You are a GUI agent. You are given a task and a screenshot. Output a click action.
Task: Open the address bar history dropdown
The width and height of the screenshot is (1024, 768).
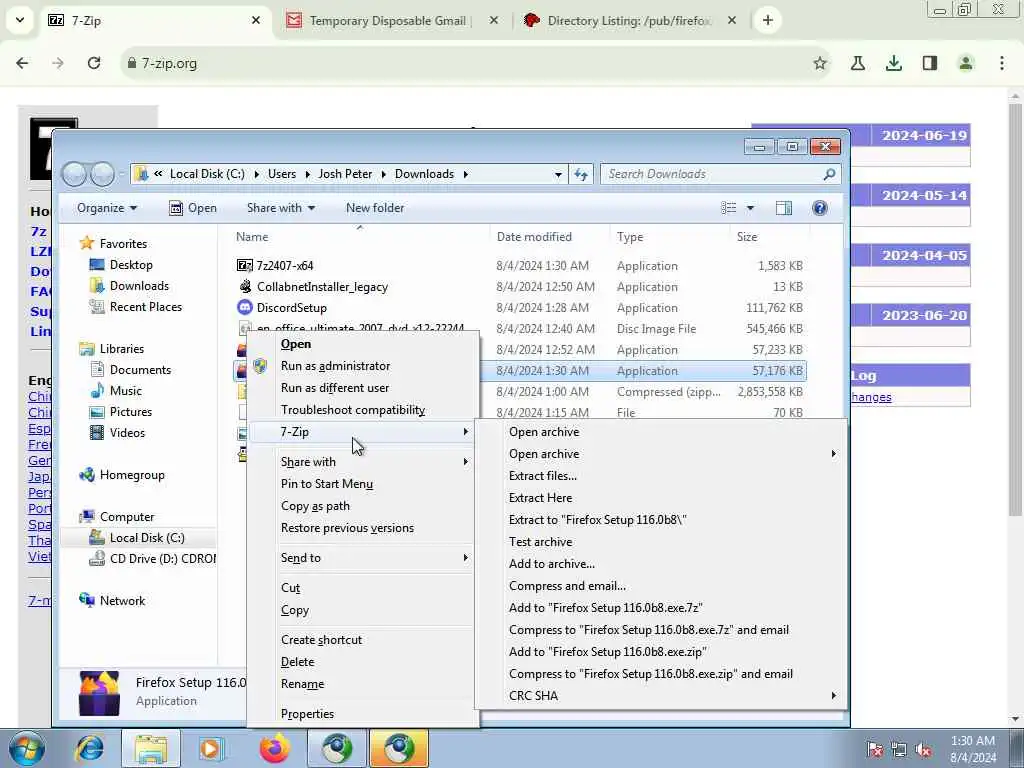point(558,174)
